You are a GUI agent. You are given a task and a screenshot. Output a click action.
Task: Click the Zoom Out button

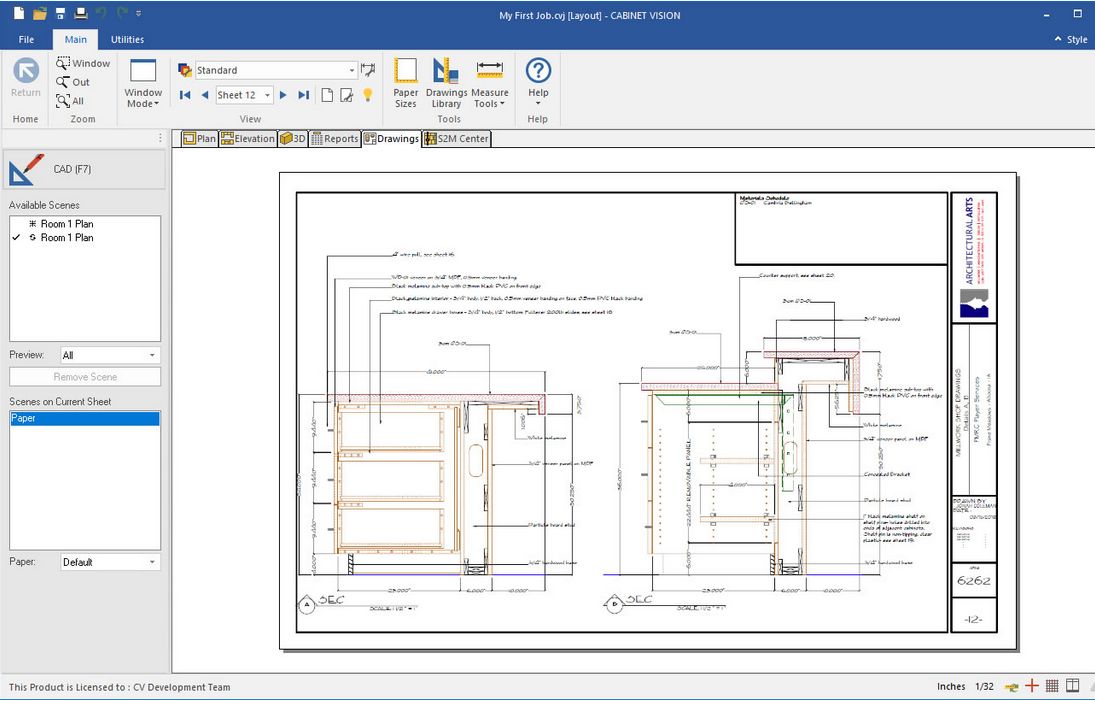pyautogui.click(x=70, y=82)
